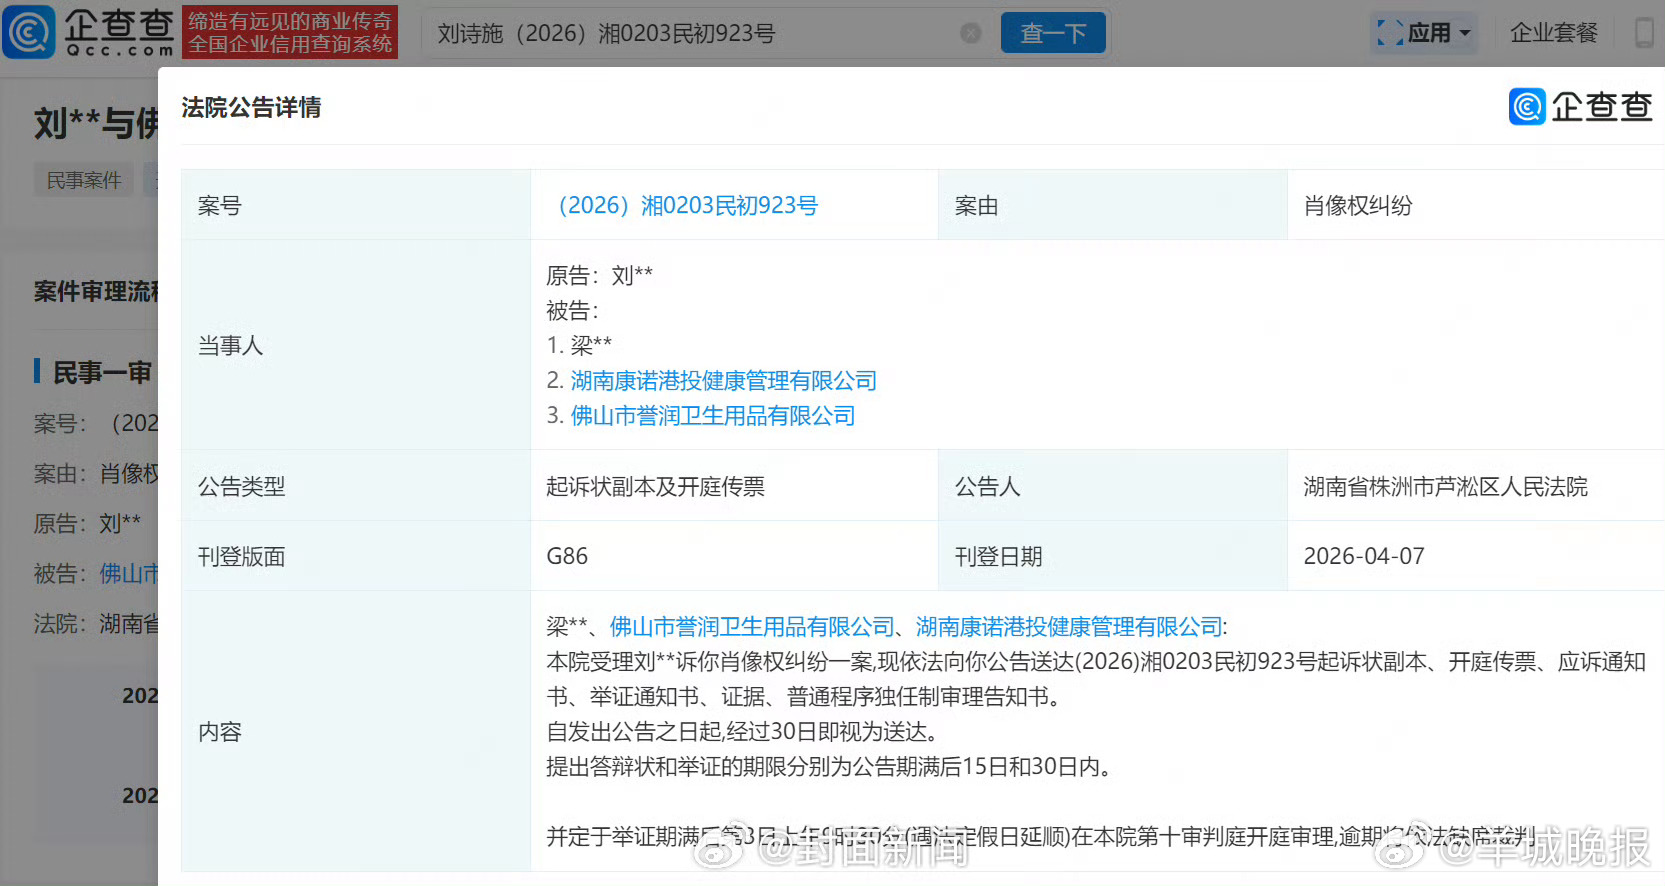Select the 肖像权纠纷 case cause text
1665x886 pixels.
[x=1358, y=206]
